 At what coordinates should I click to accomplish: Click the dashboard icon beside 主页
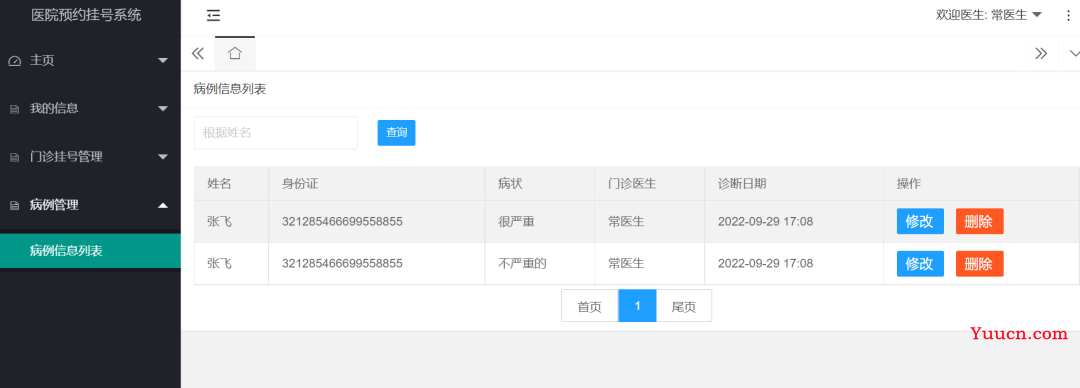[x=14, y=61]
